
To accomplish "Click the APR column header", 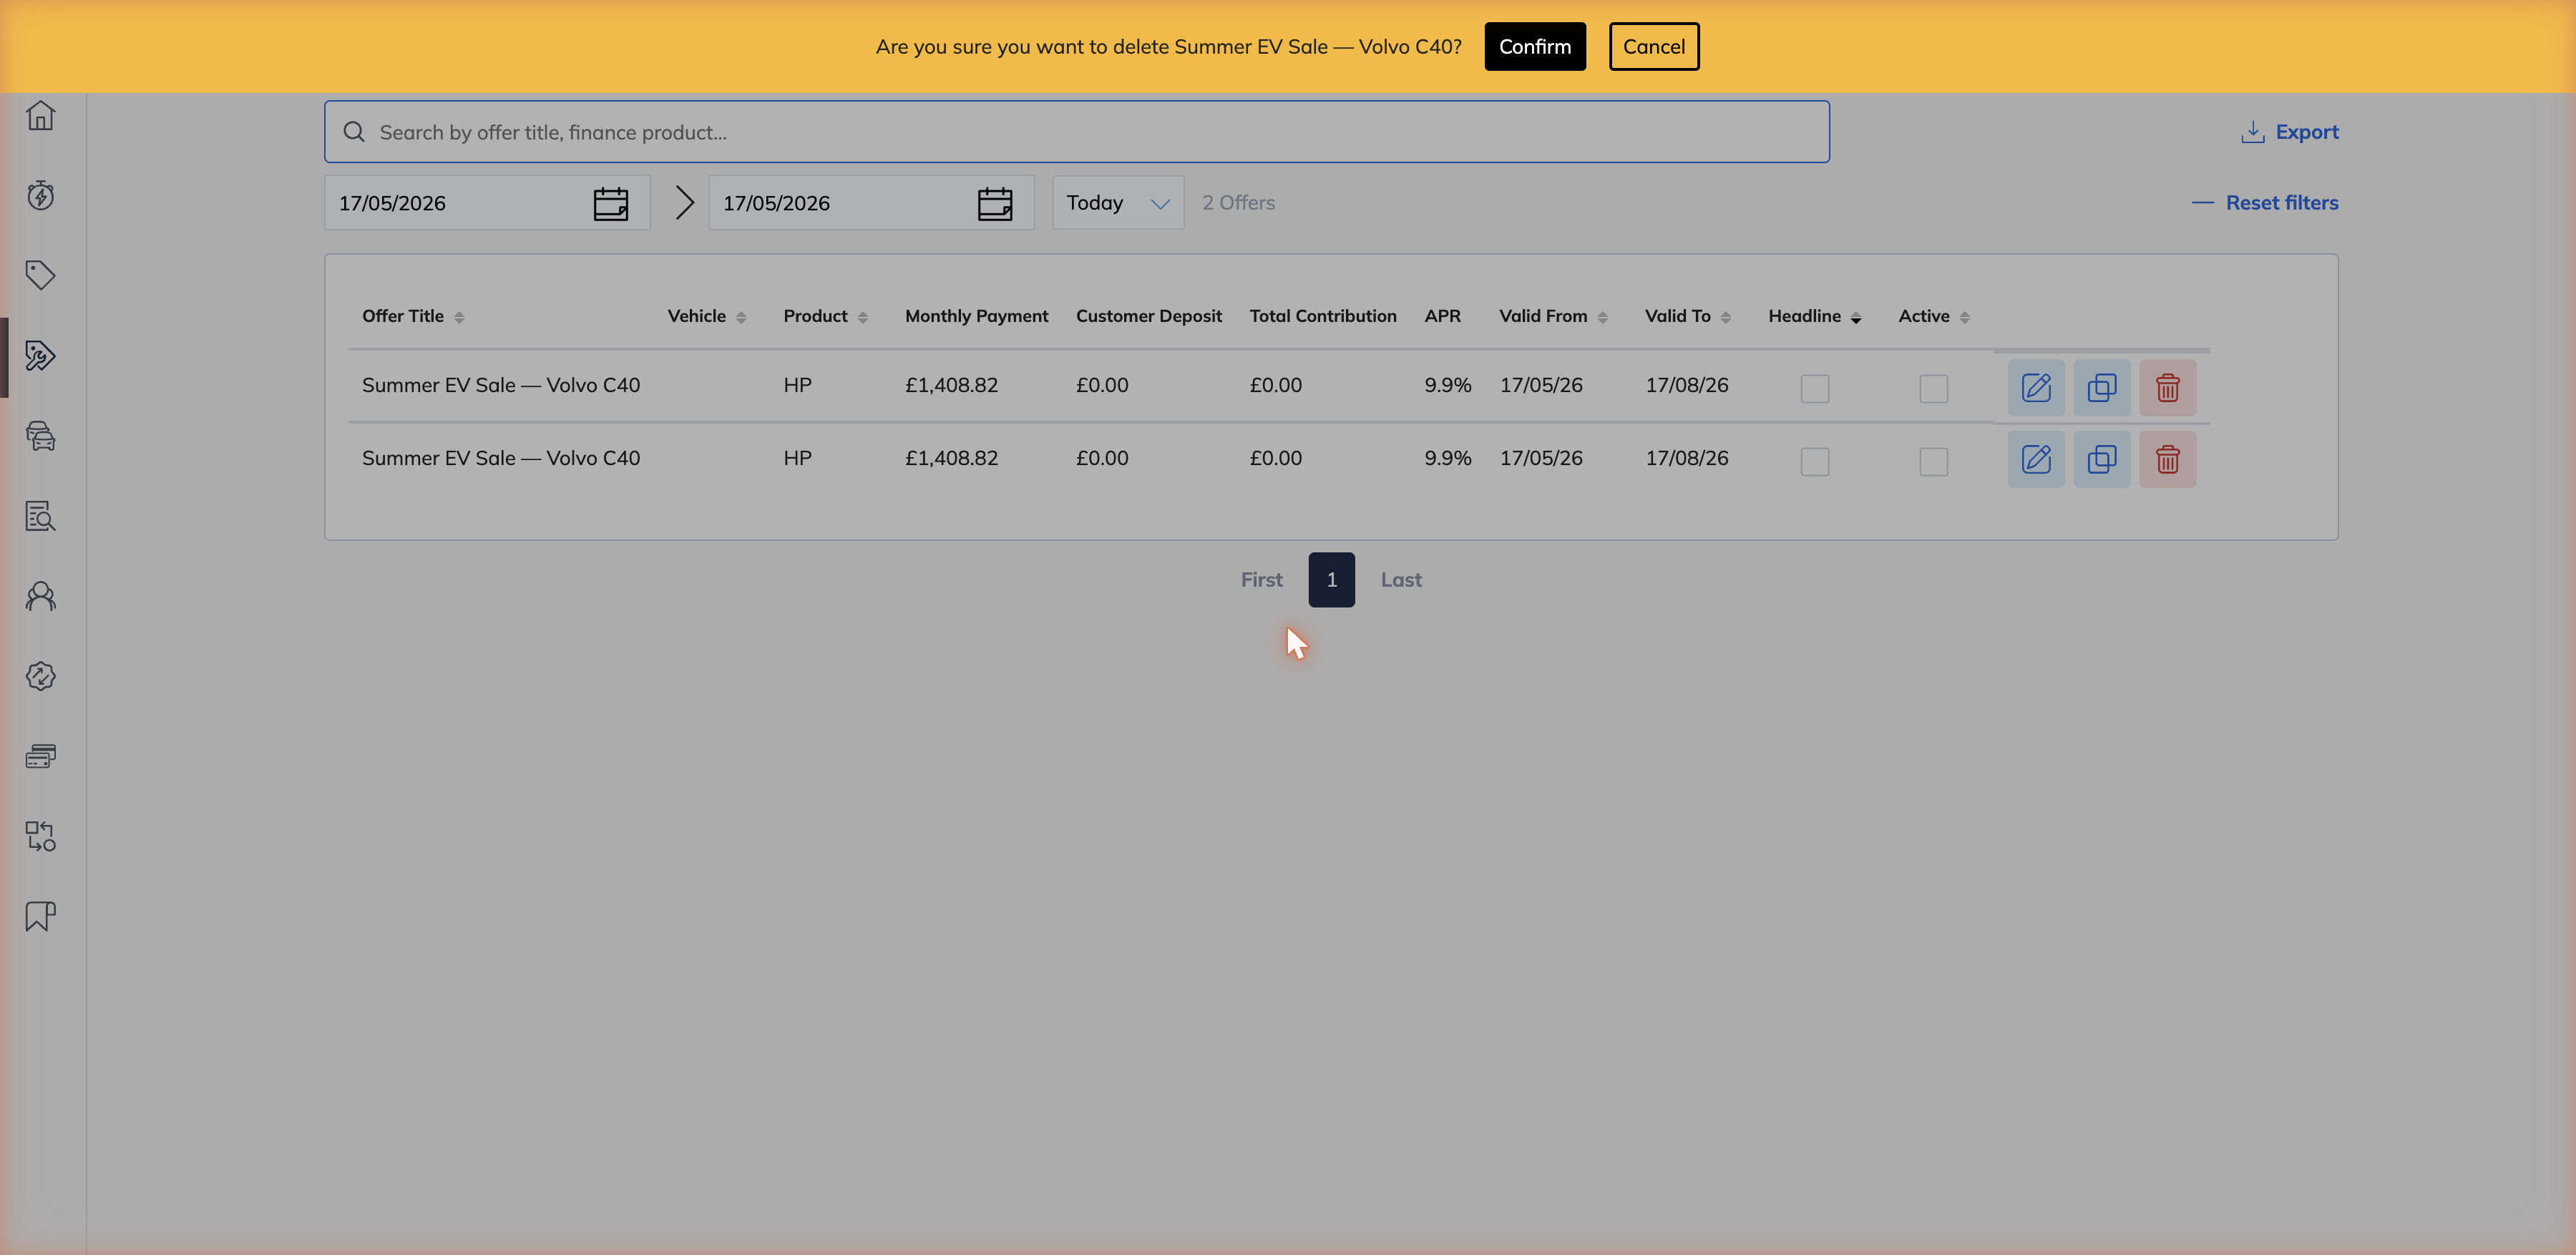I will 1443,316.
